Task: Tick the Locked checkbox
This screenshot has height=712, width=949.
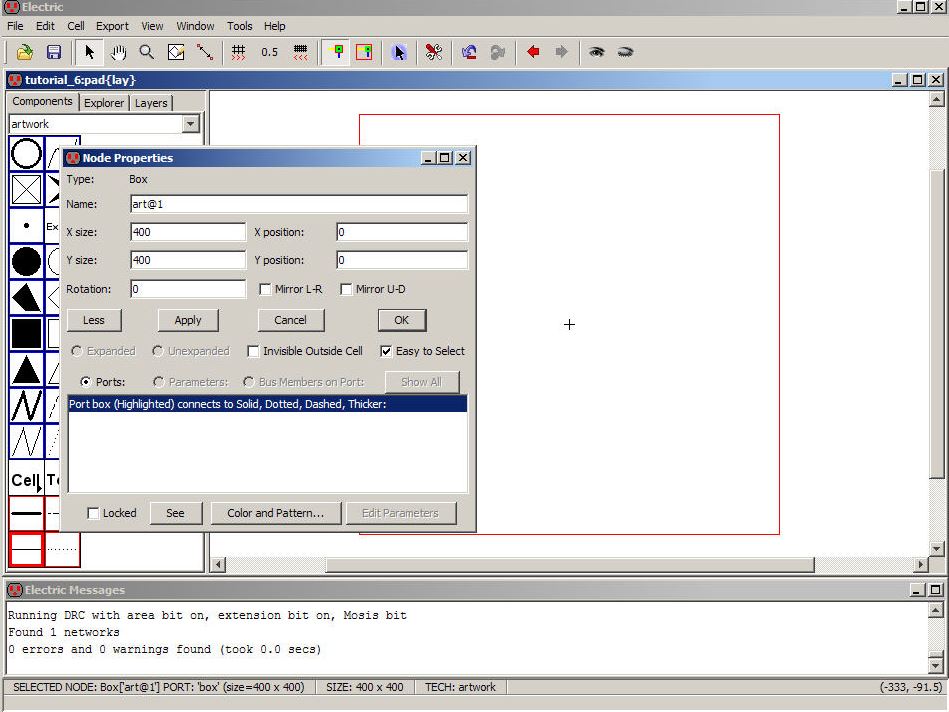Action: (x=94, y=514)
